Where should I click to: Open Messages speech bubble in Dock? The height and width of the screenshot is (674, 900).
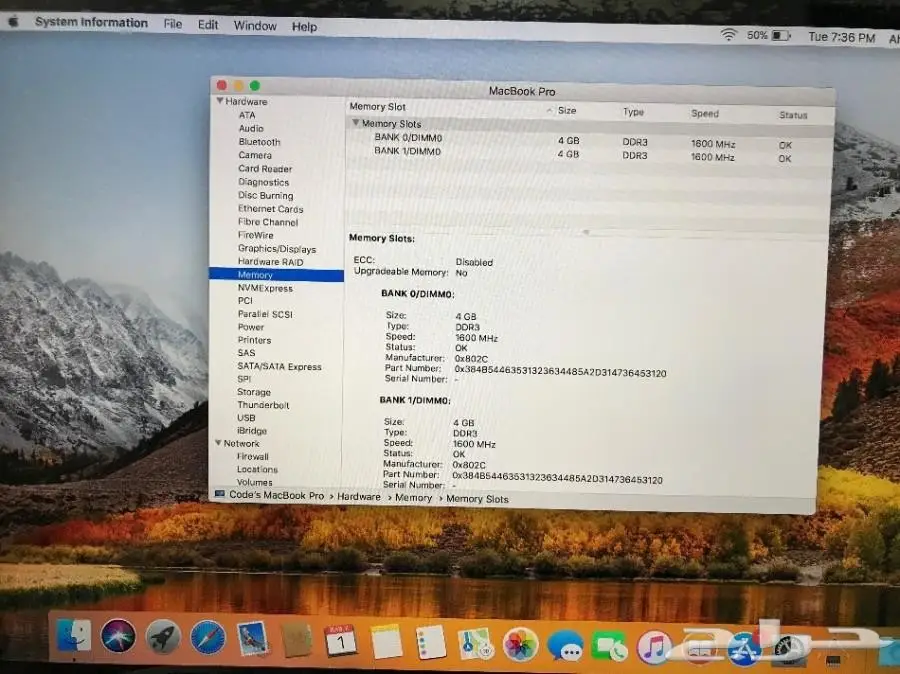click(565, 645)
